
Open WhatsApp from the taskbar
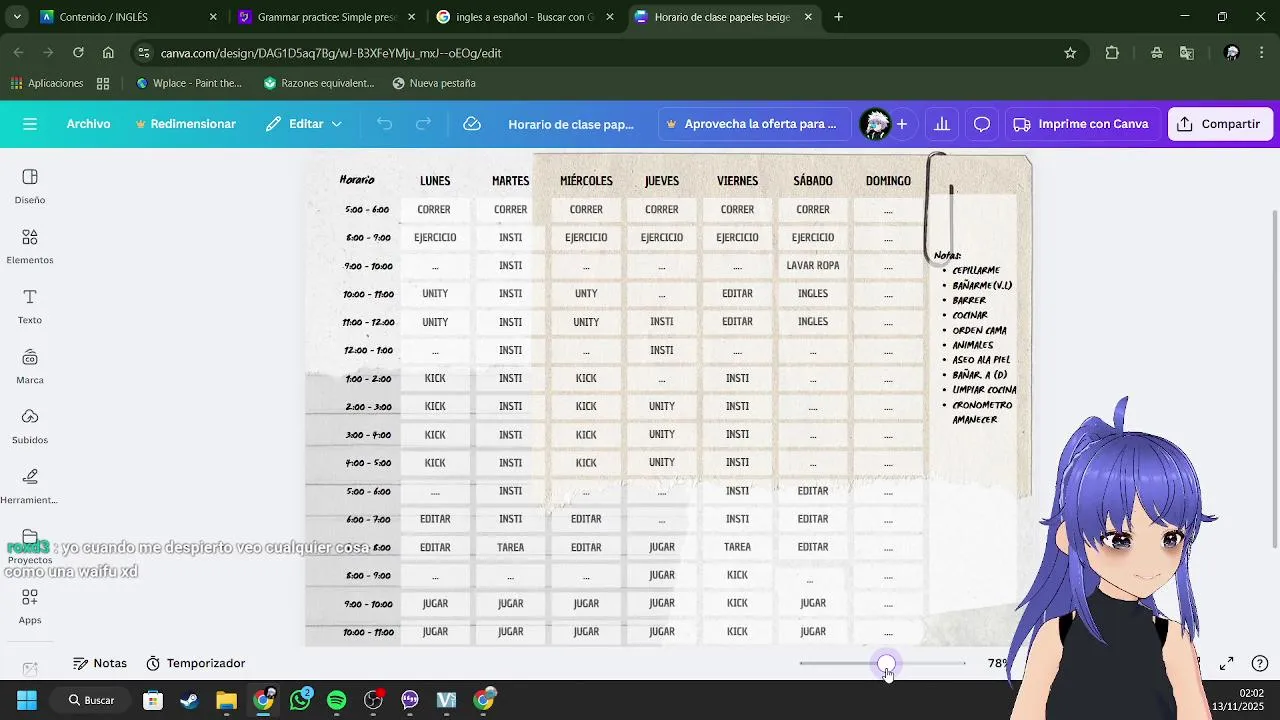tap(300, 700)
